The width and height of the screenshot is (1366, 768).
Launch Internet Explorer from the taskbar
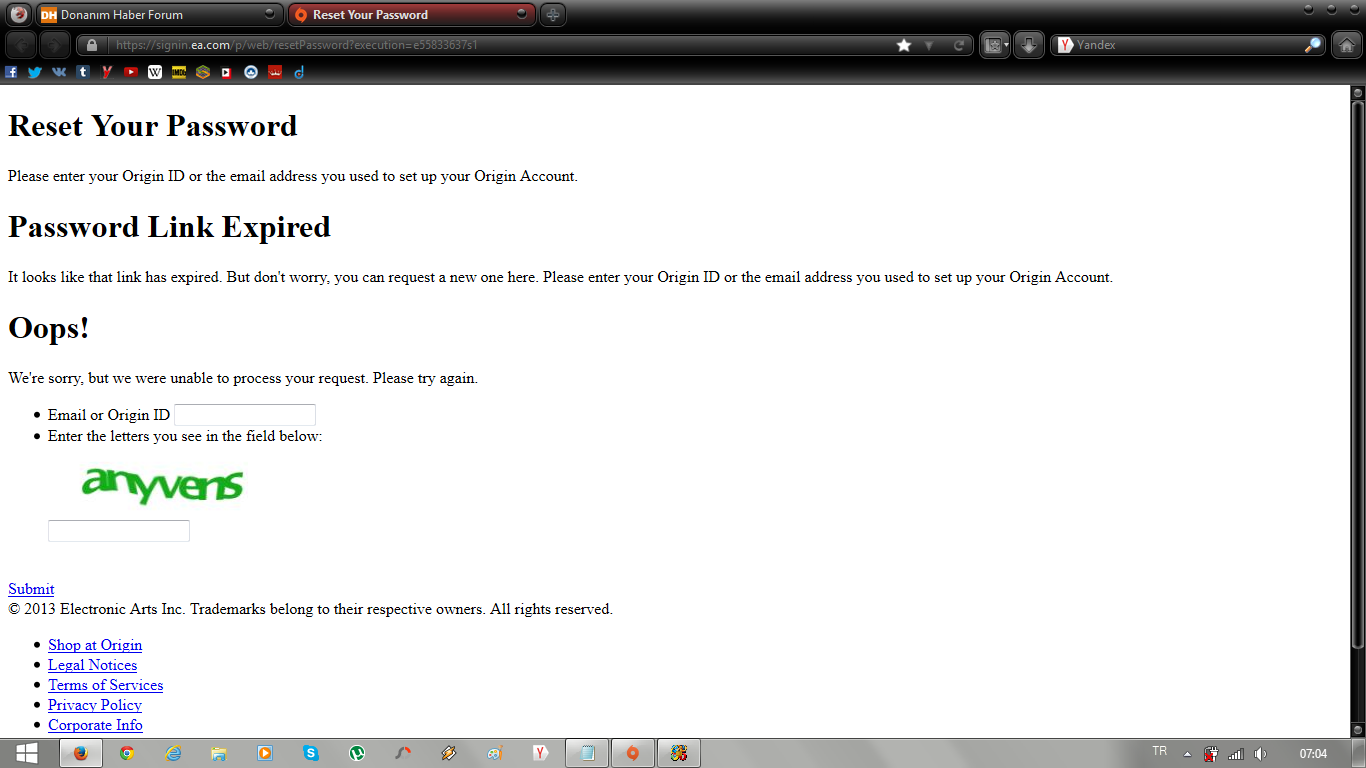(x=173, y=753)
